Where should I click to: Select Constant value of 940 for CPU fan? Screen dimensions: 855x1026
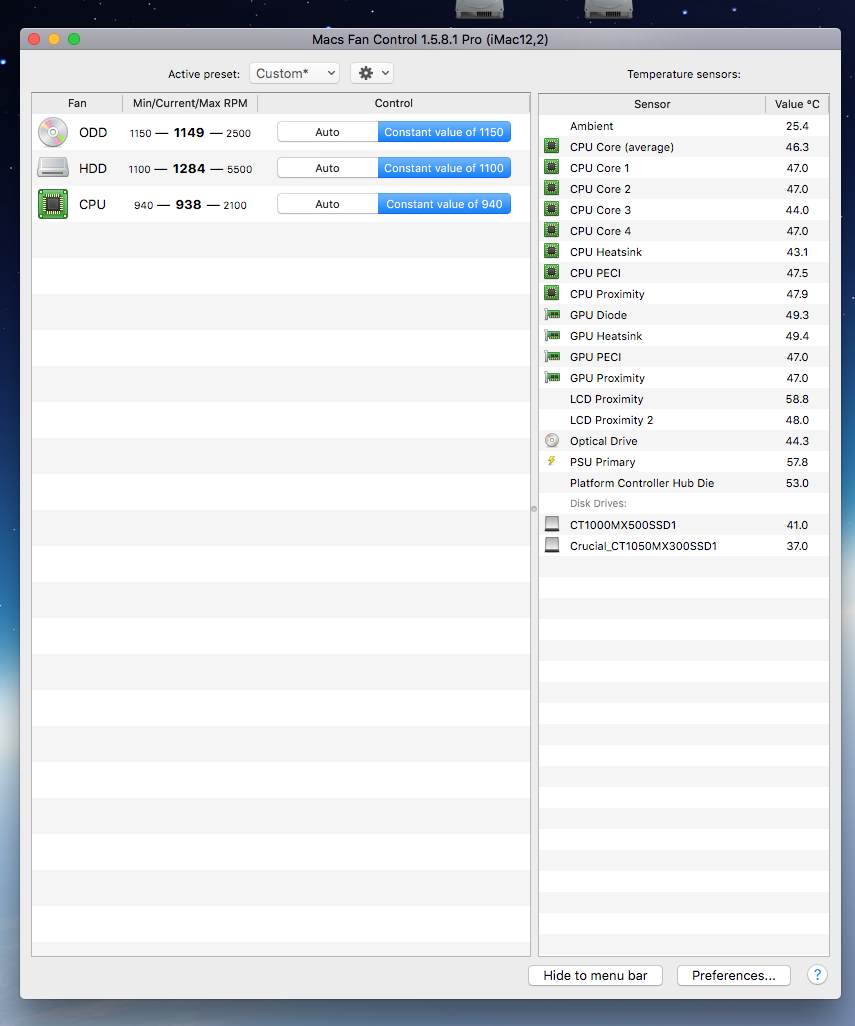[444, 203]
